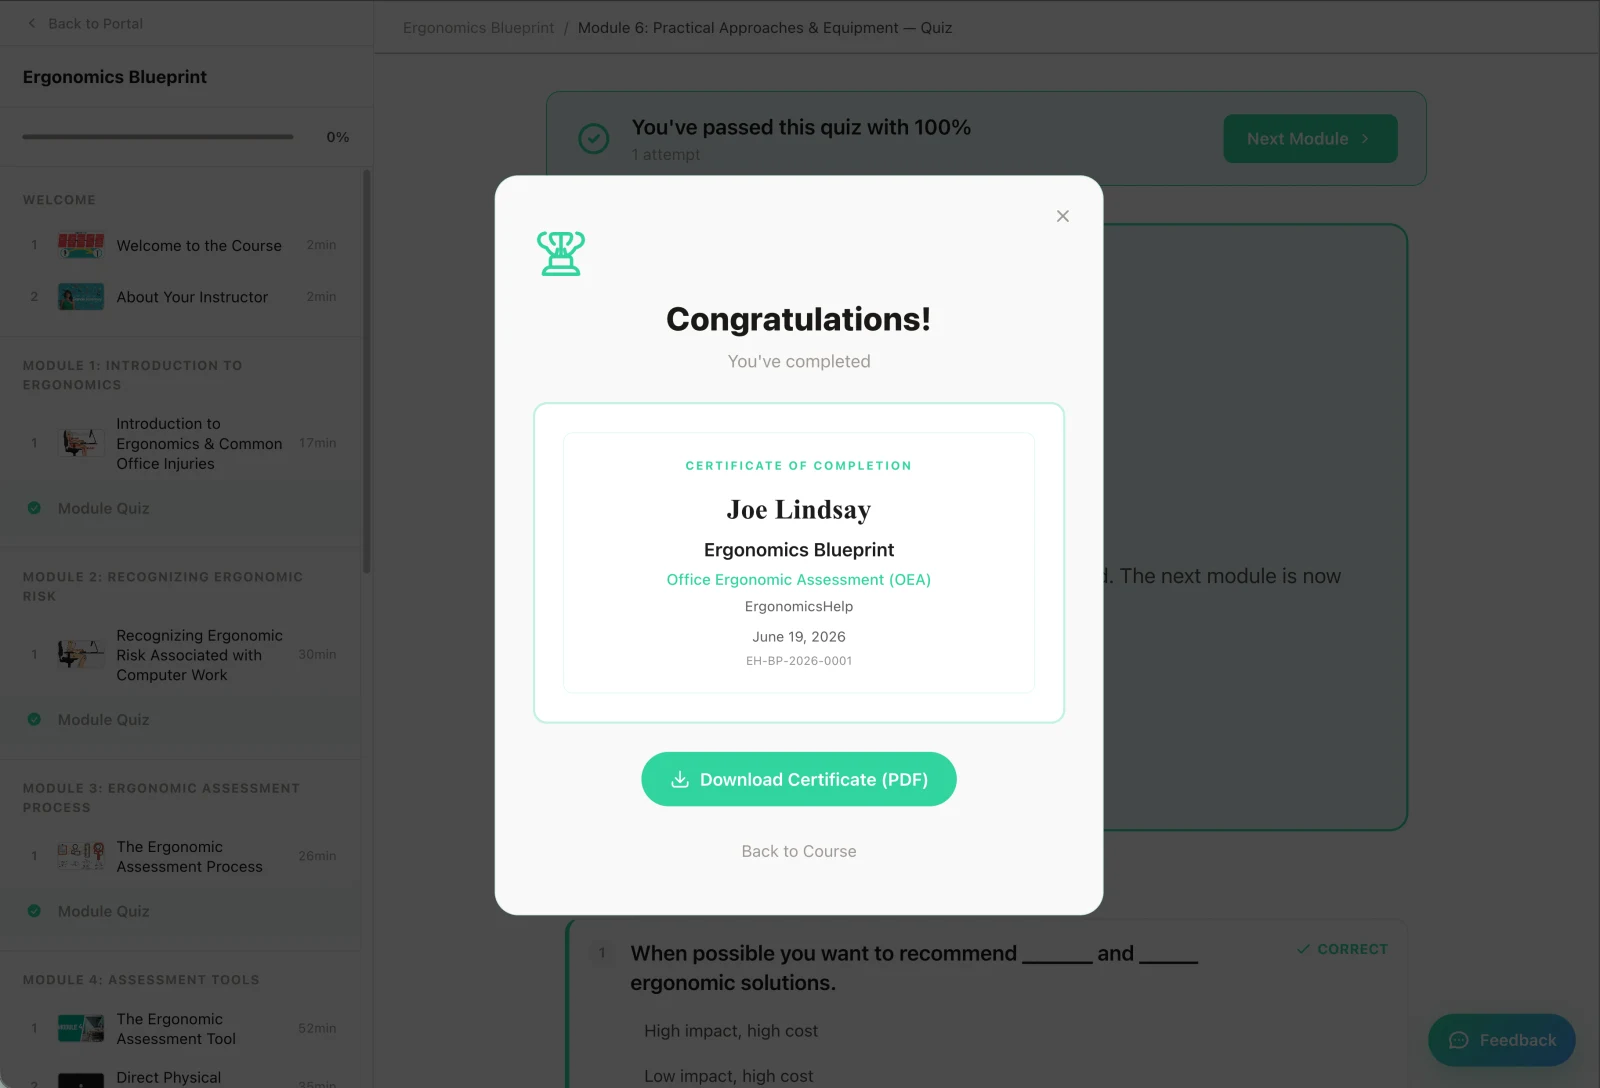1600x1088 pixels.
Task: Click the Module 1 quiz green check icon
Action: point(34,508)
